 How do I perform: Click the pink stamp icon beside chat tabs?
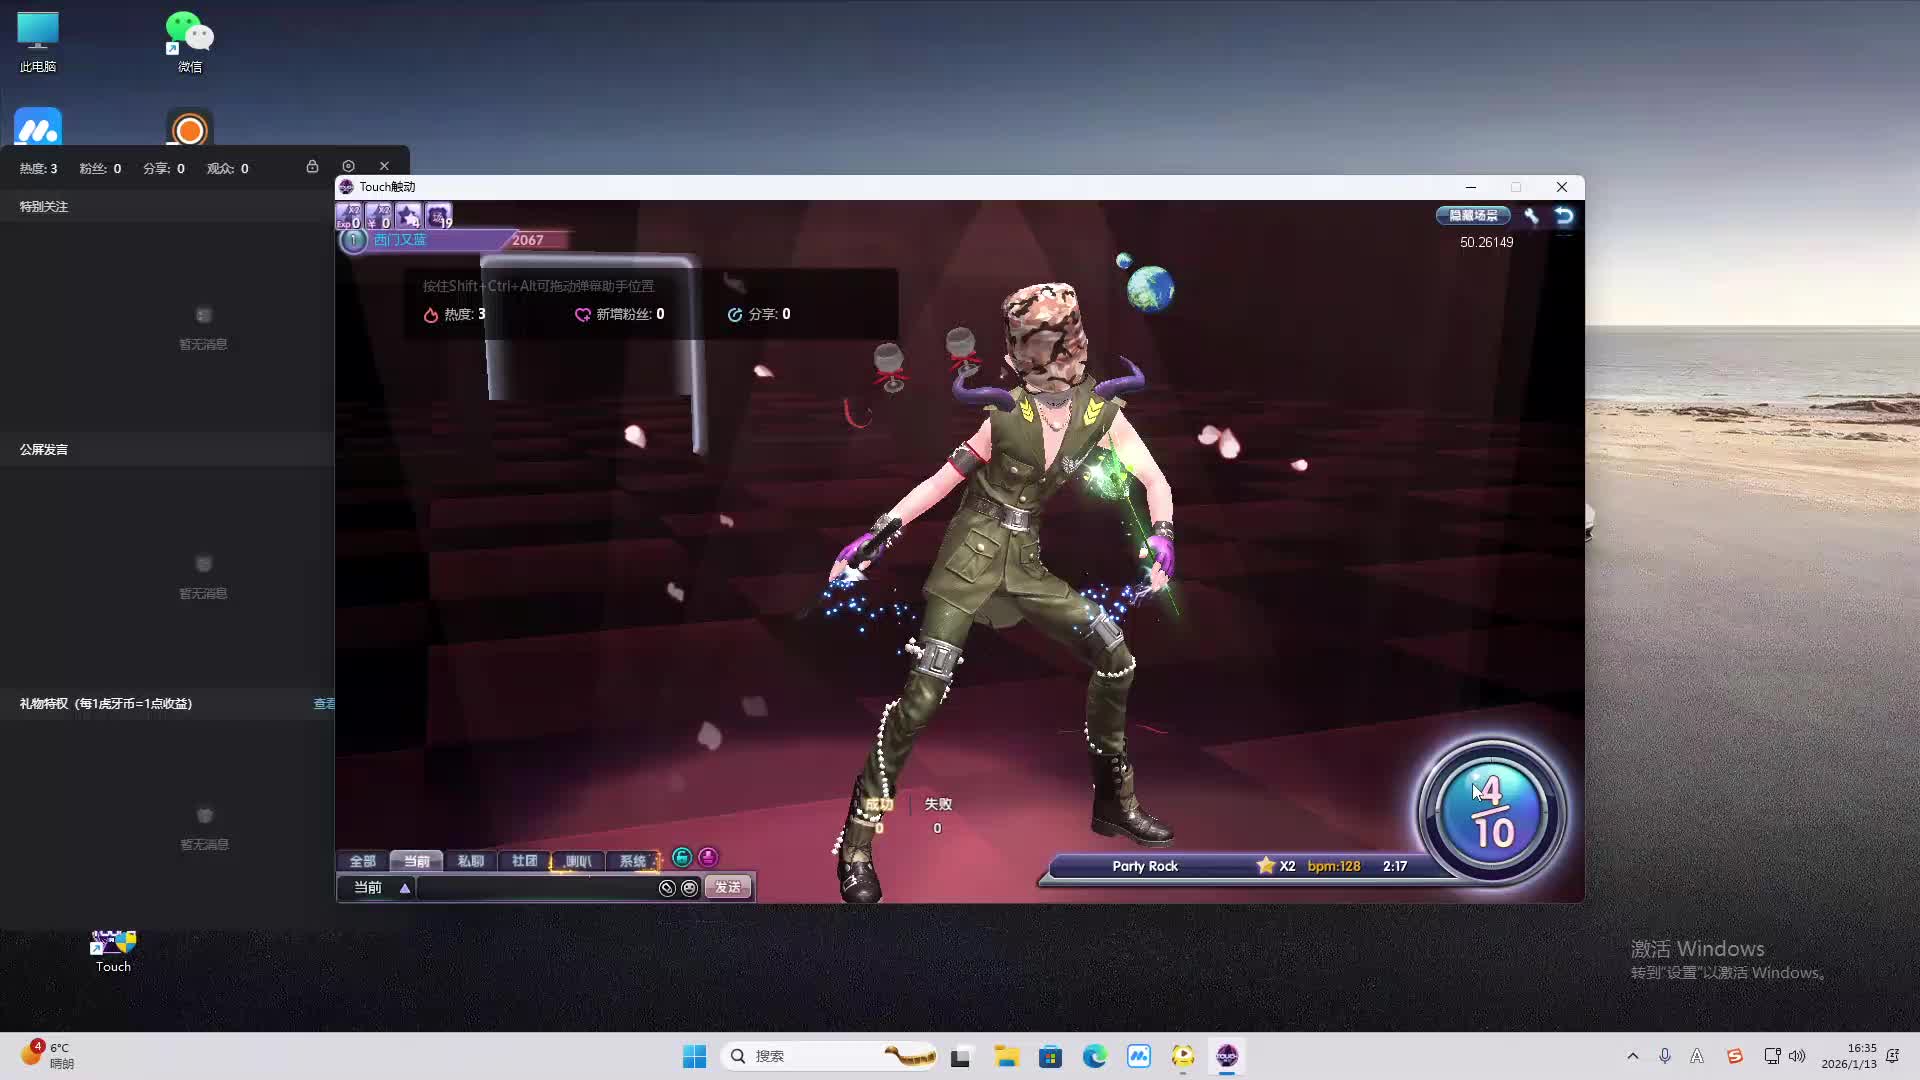click(x=708, y=857)
